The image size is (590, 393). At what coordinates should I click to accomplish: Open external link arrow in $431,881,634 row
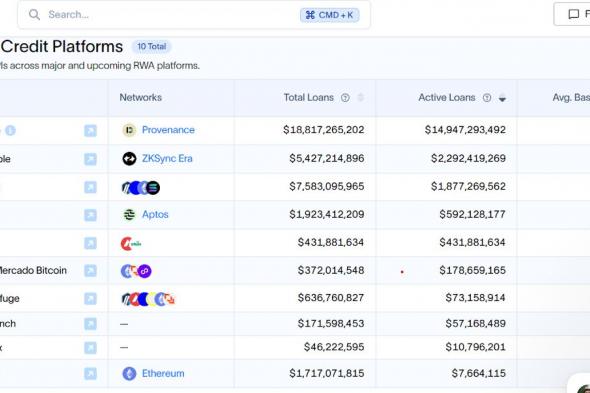(x=90, y=243)
